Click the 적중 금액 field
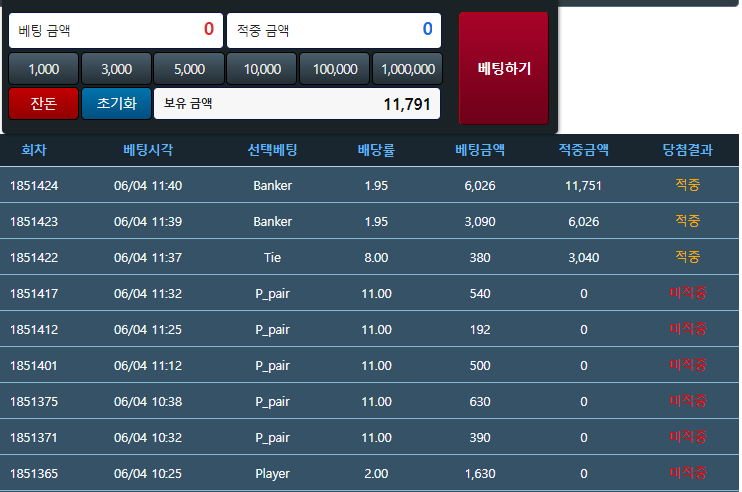The height and width of the screenshot is (492, 742). pyautogui.click(x=334, y=30)
